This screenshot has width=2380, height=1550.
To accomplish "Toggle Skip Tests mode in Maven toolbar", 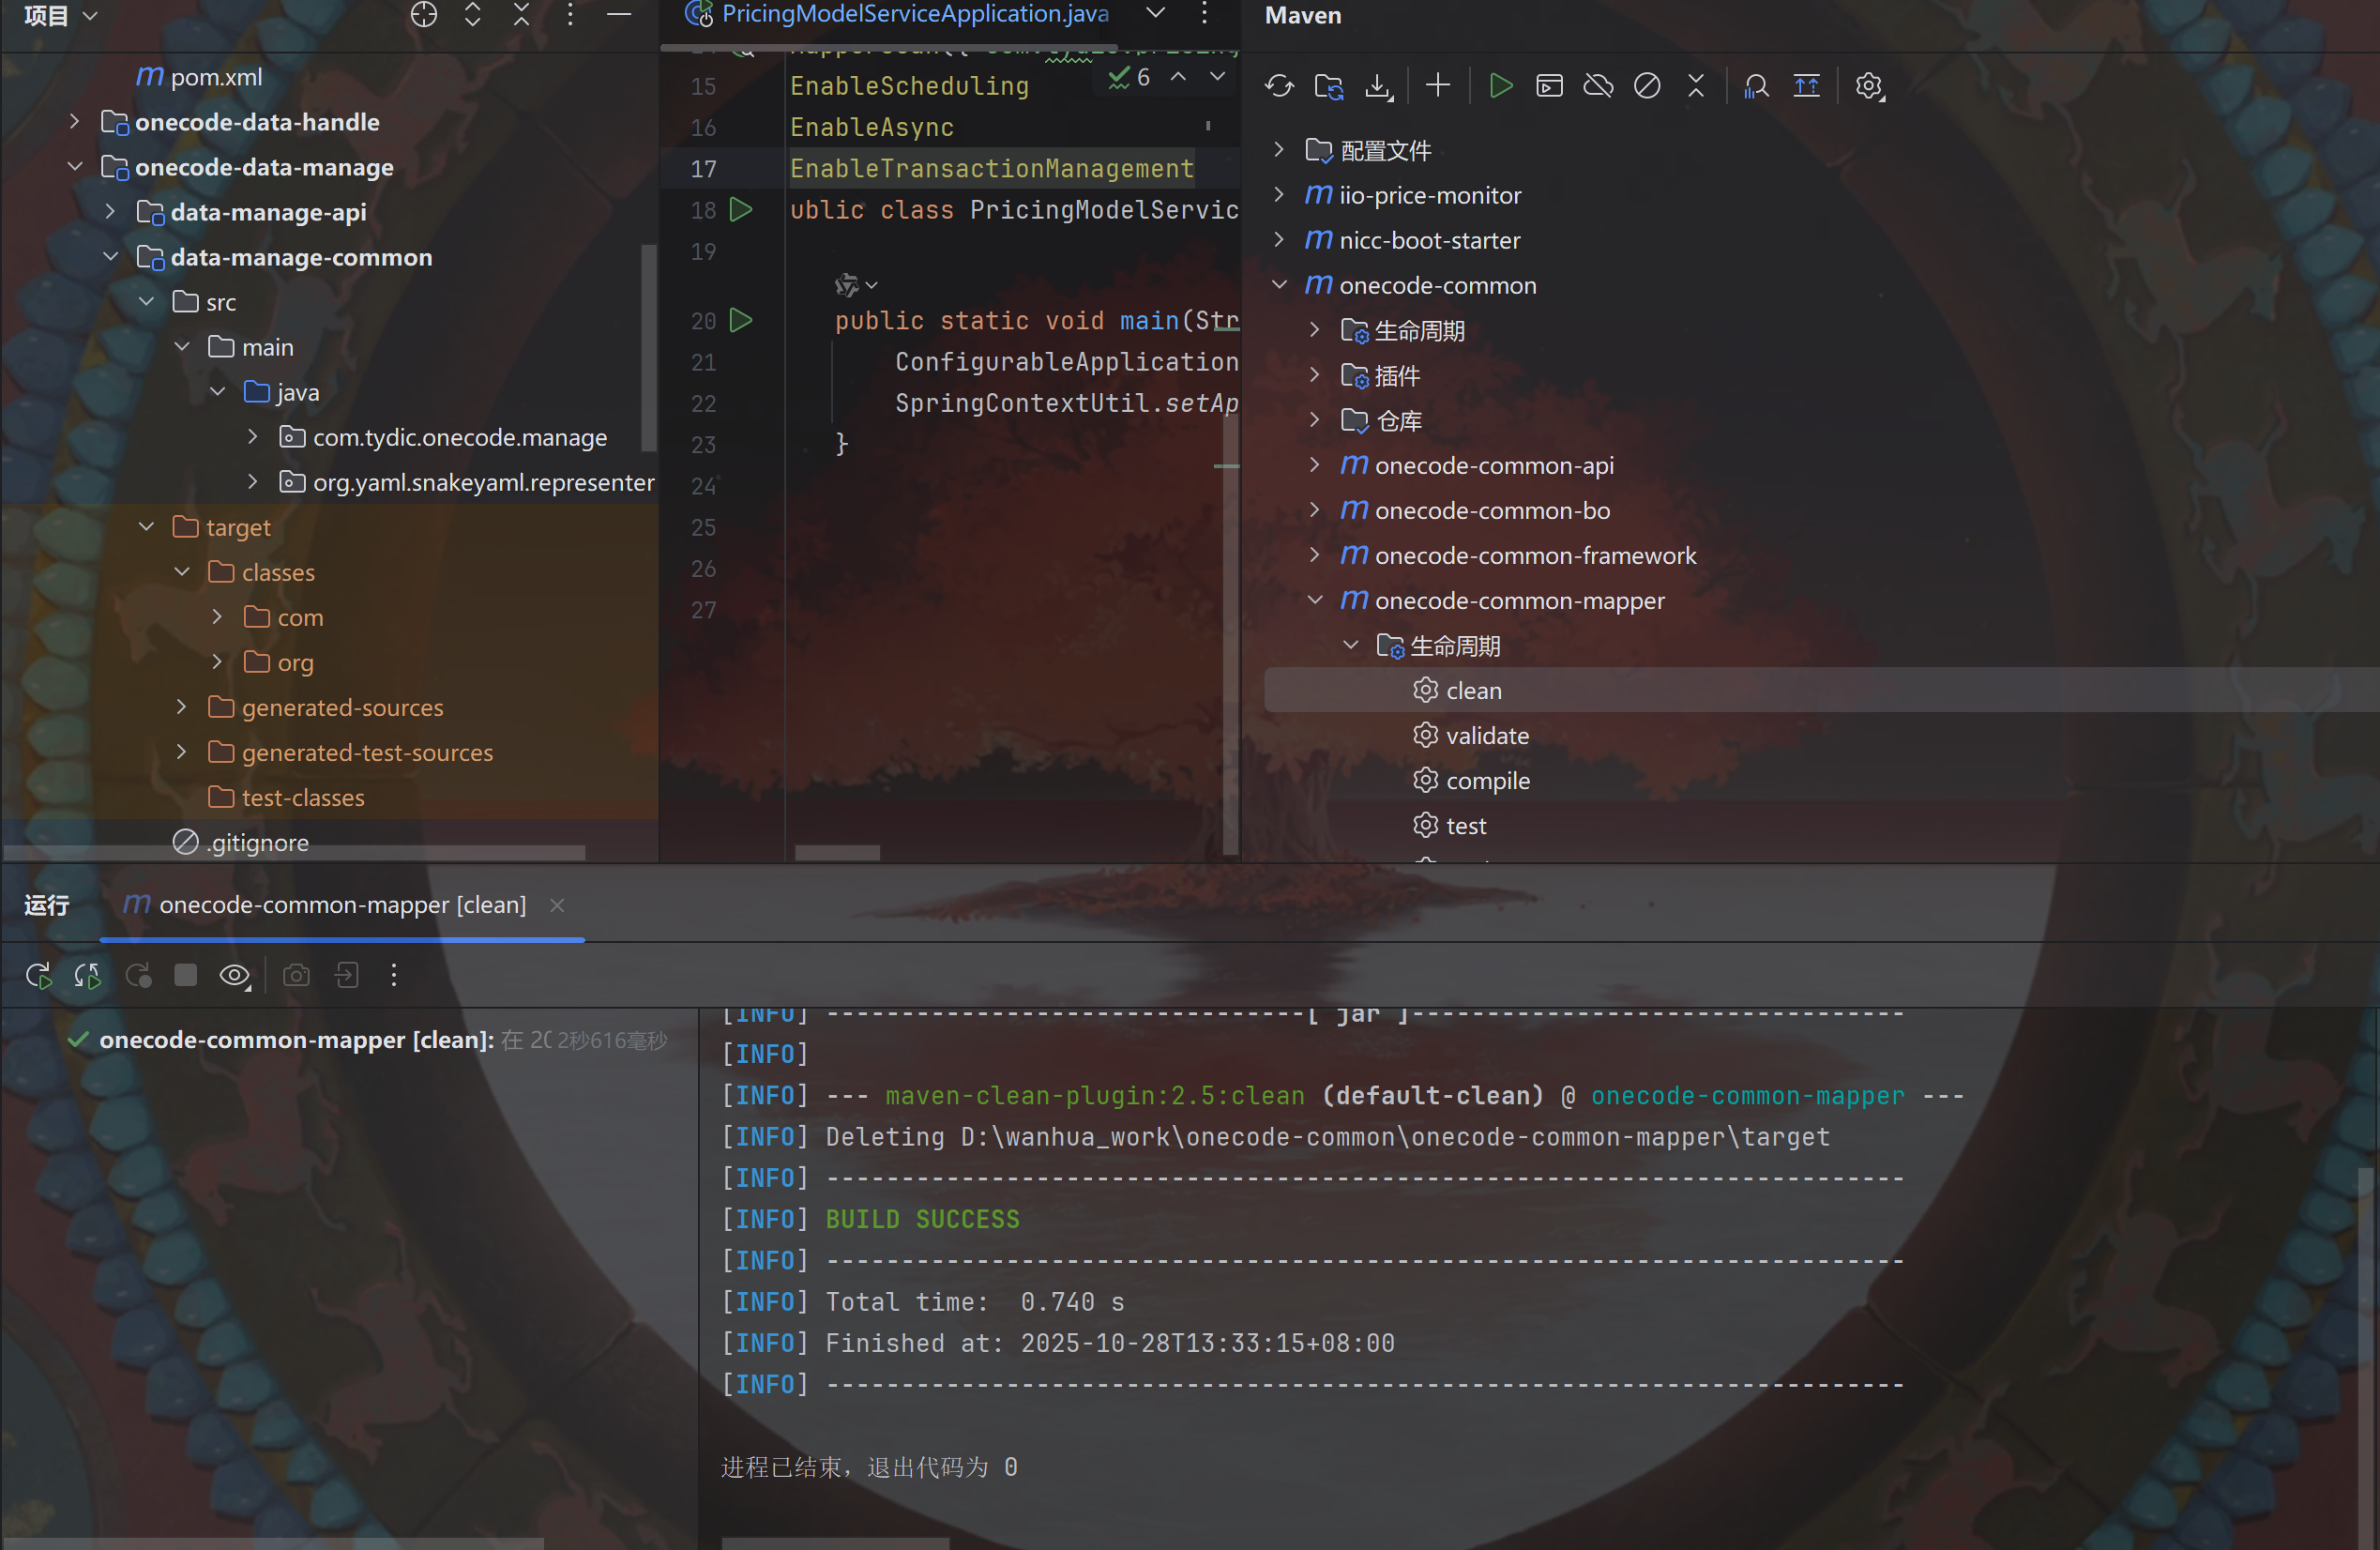I will (1647, 86).
